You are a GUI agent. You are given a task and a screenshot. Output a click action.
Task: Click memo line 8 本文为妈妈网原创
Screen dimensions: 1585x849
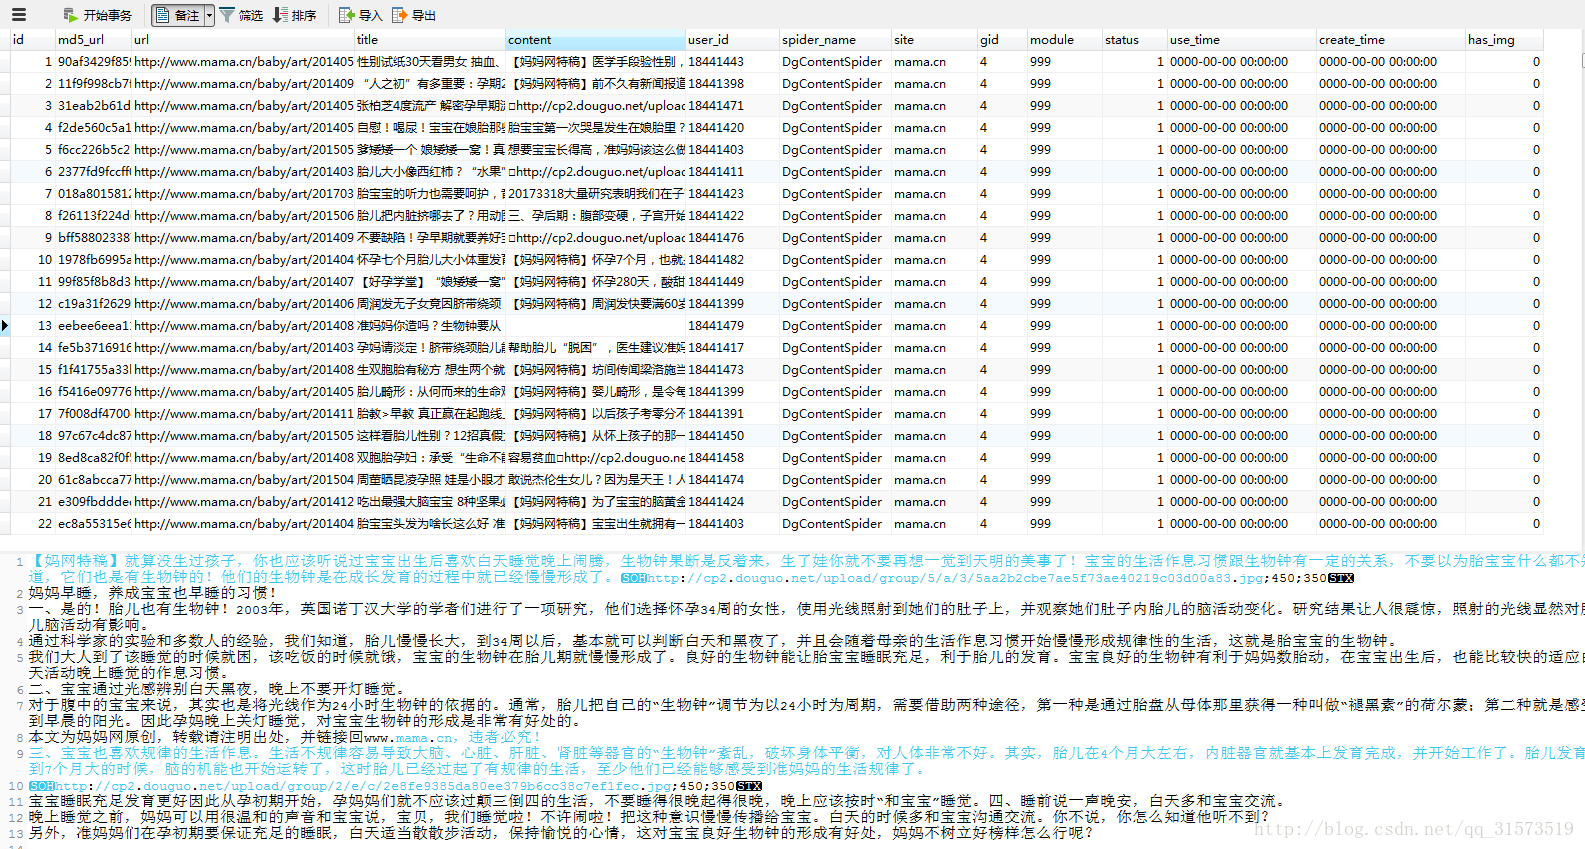pos(284,737)
